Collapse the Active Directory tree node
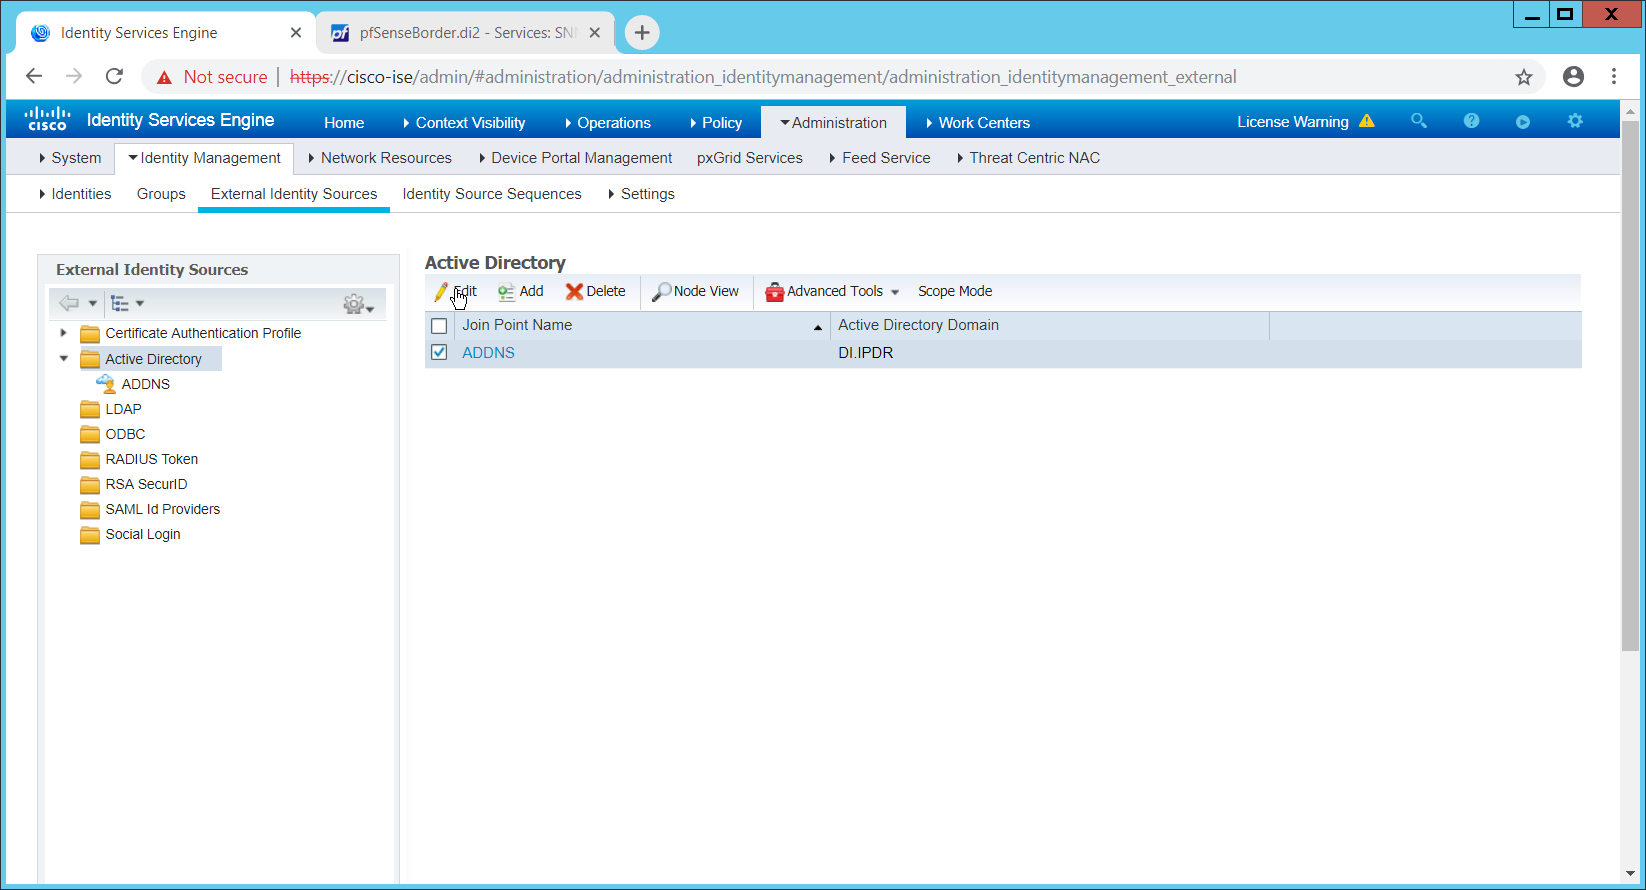The height and width of the screenshot is (890, 1646). coord(64,358)
